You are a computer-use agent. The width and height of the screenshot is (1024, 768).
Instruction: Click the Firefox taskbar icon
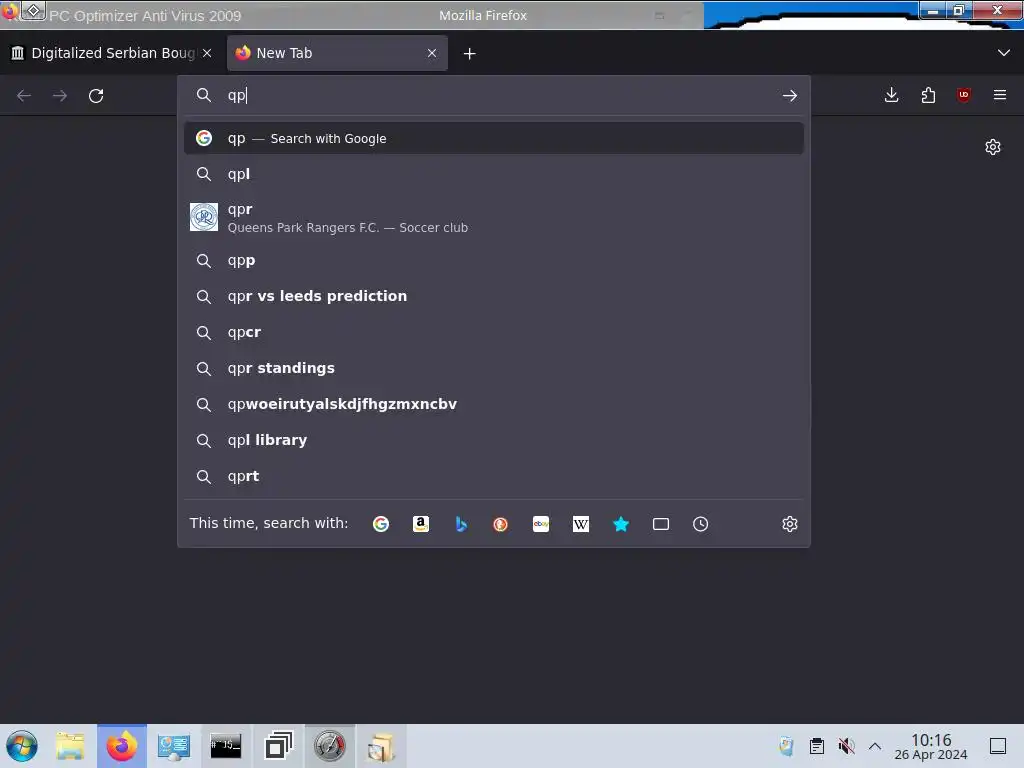pos(122,746)
